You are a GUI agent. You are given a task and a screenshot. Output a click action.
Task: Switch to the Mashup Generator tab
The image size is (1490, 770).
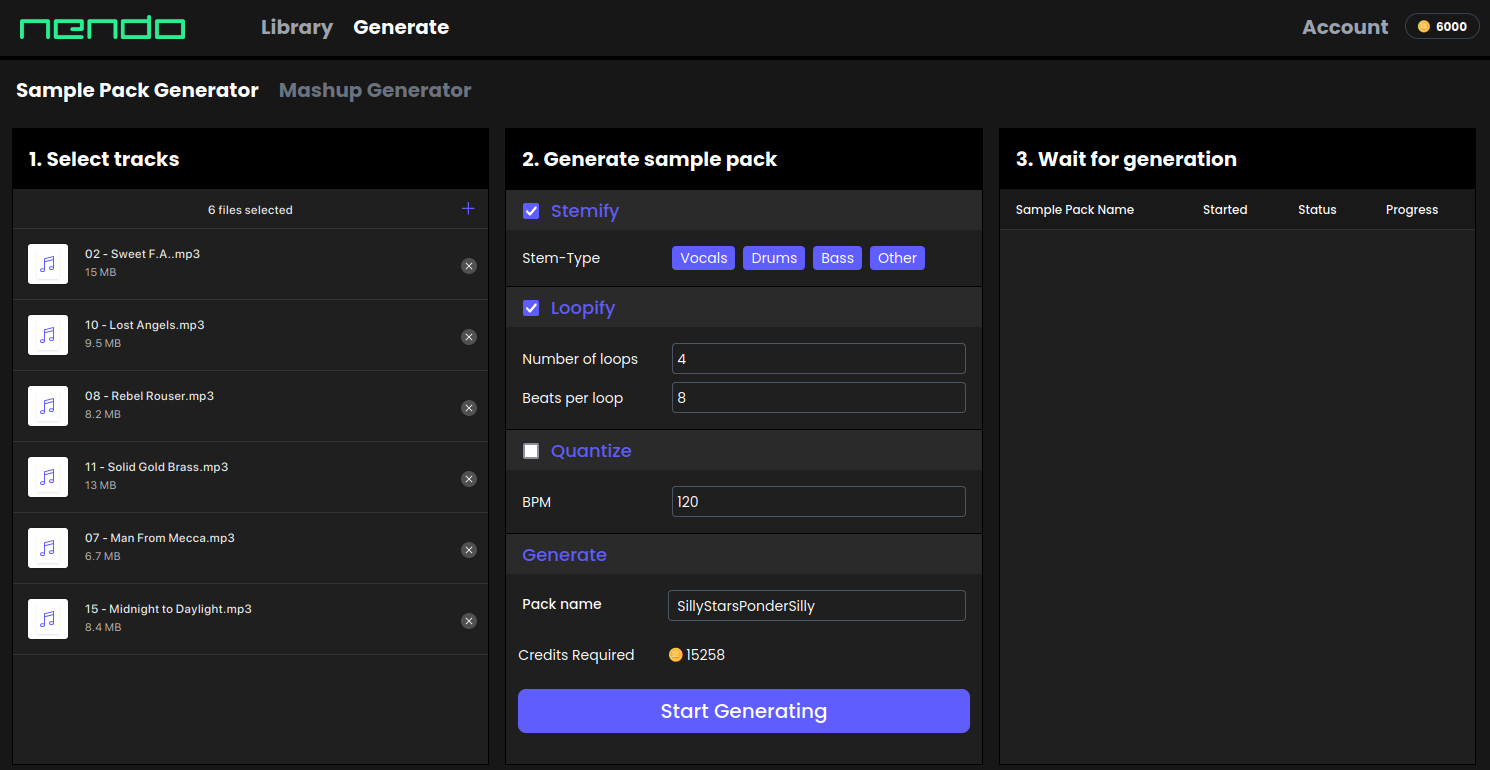click(375, 90)
